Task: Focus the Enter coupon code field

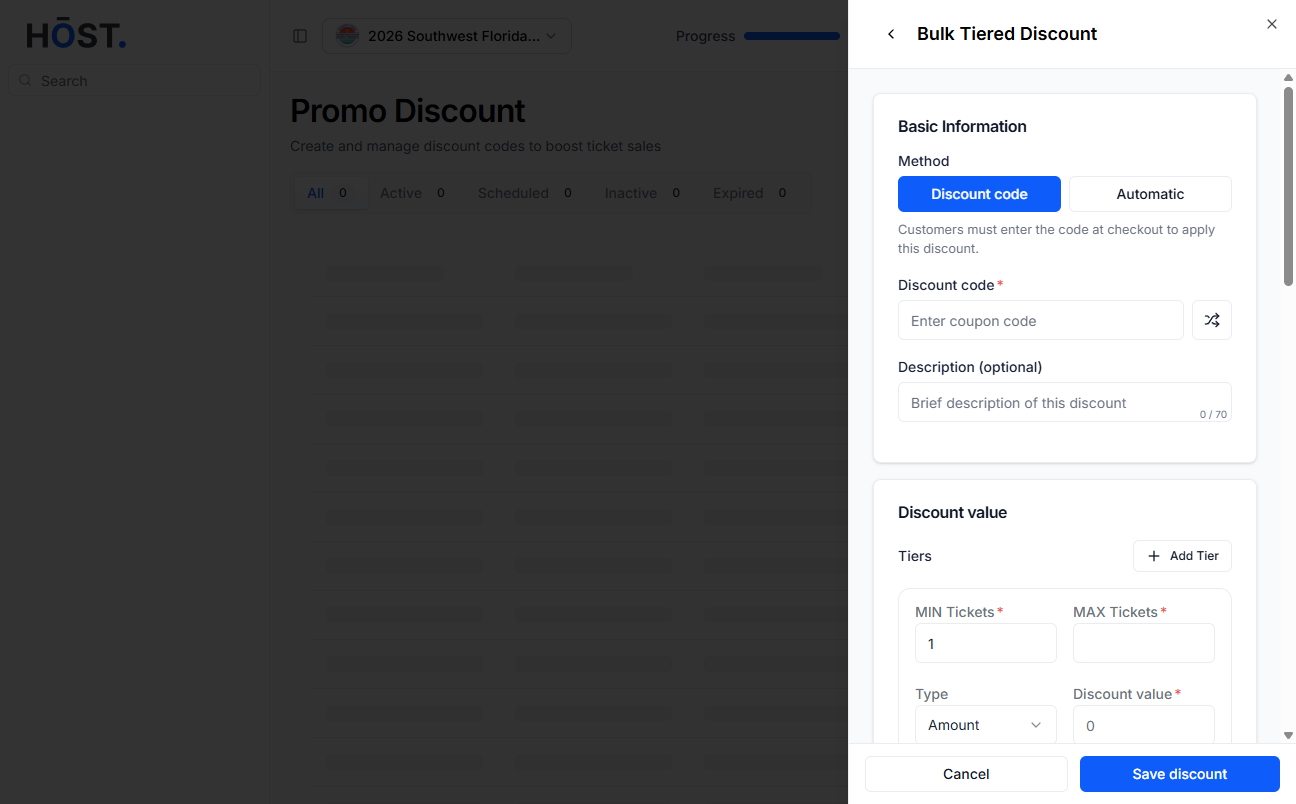Action: [x=1041, y=320]
